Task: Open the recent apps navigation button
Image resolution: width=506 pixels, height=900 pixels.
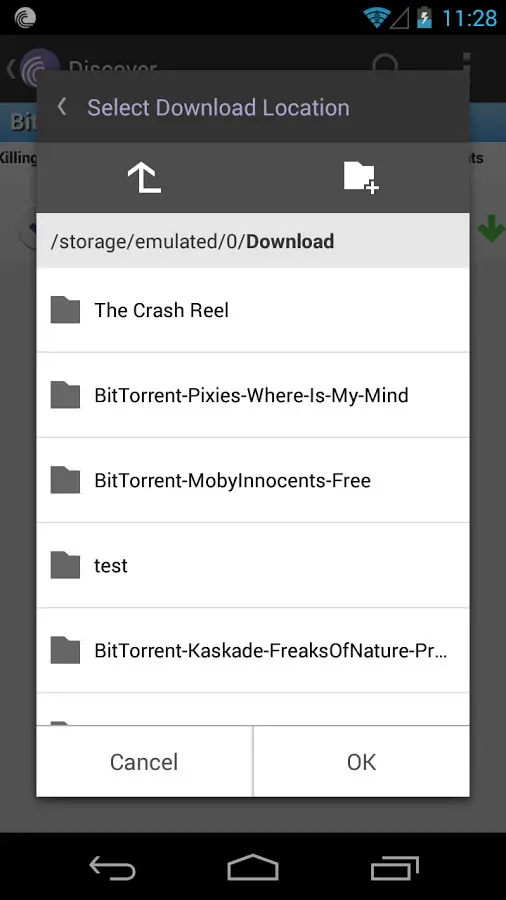Action: [x=394, y=867]
